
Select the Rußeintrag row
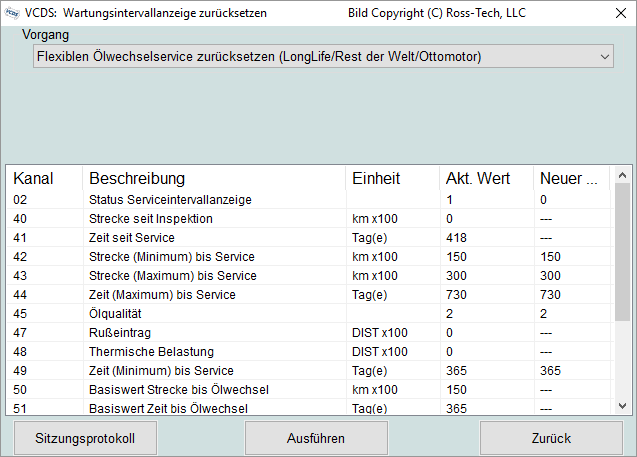click(120, 332)
